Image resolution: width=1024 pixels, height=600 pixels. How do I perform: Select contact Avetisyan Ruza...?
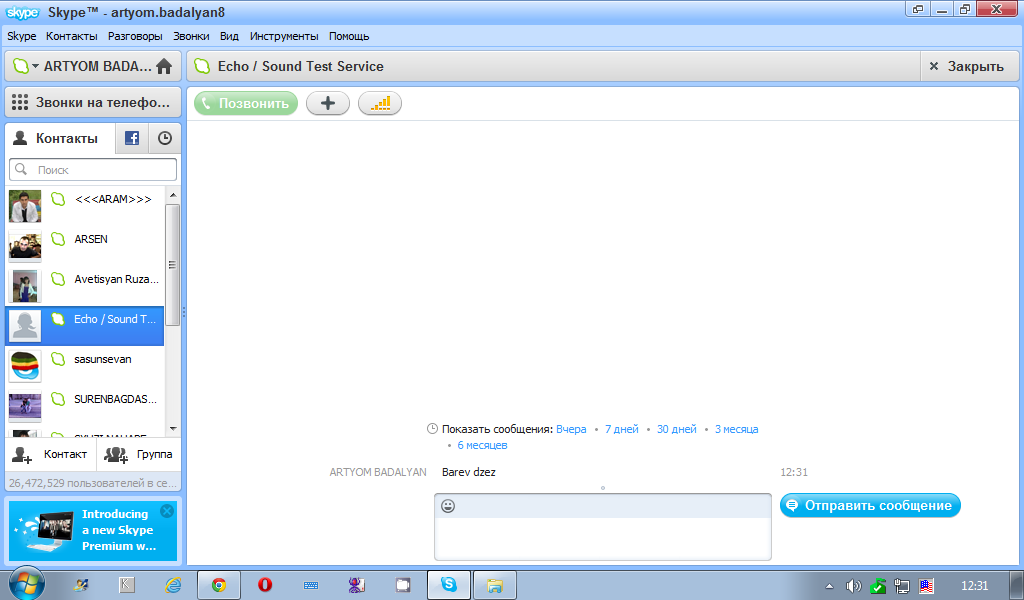click(x=85, y=285)
